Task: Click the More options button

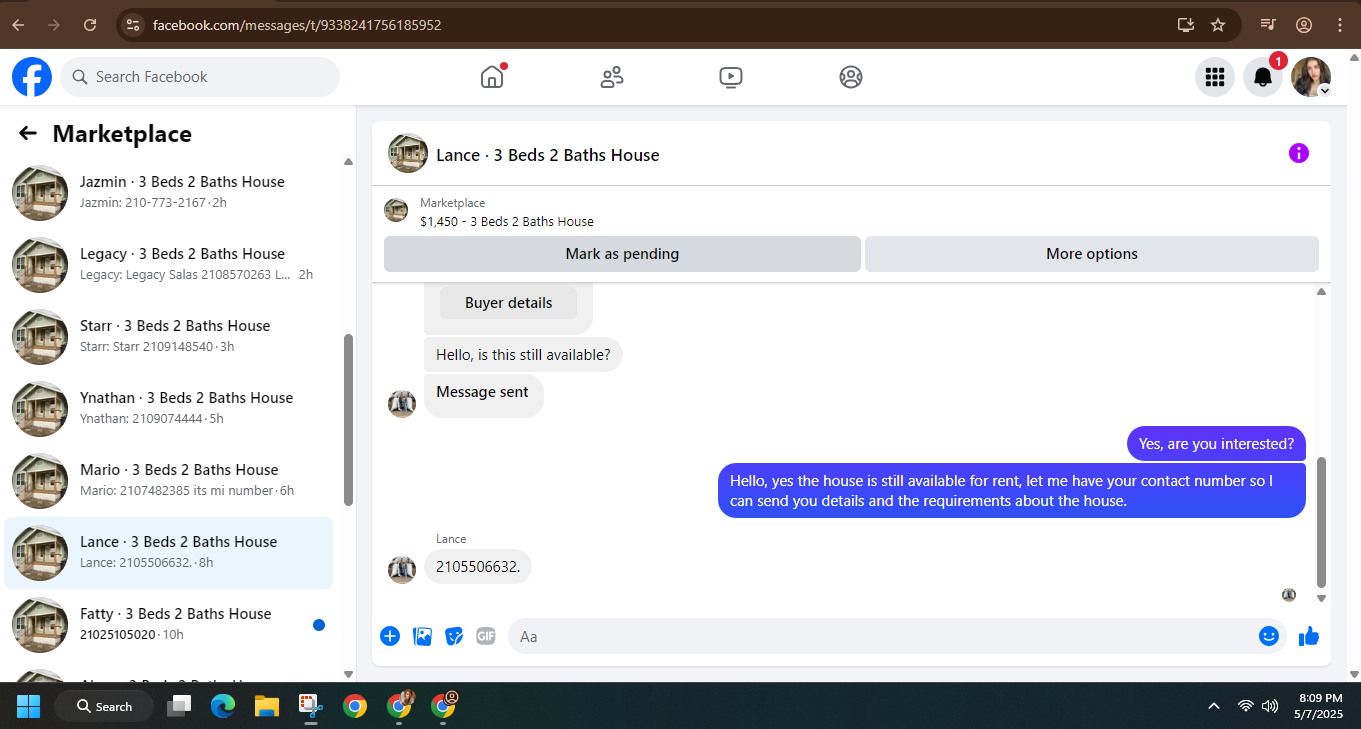Action: (1092, 254)
